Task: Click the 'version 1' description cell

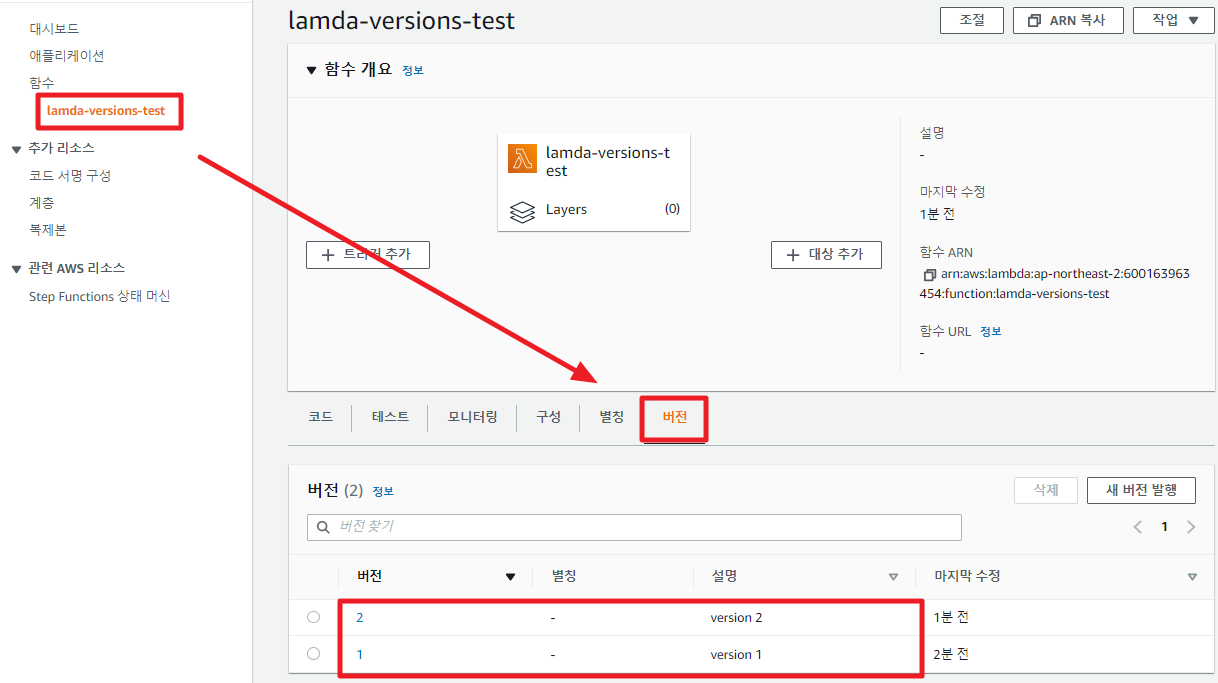Action: coord(736,654)
